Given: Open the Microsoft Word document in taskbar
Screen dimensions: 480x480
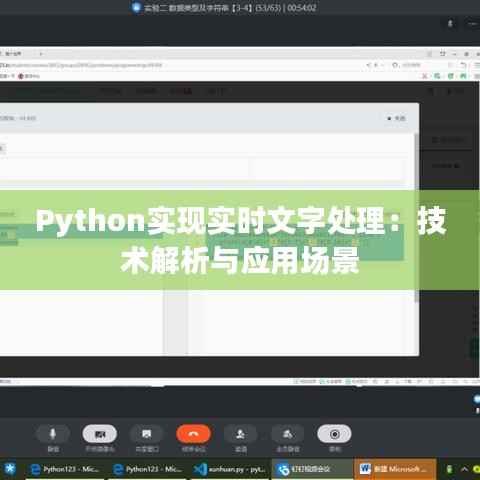Looking at the screenshot, I should tap(395, 469).
